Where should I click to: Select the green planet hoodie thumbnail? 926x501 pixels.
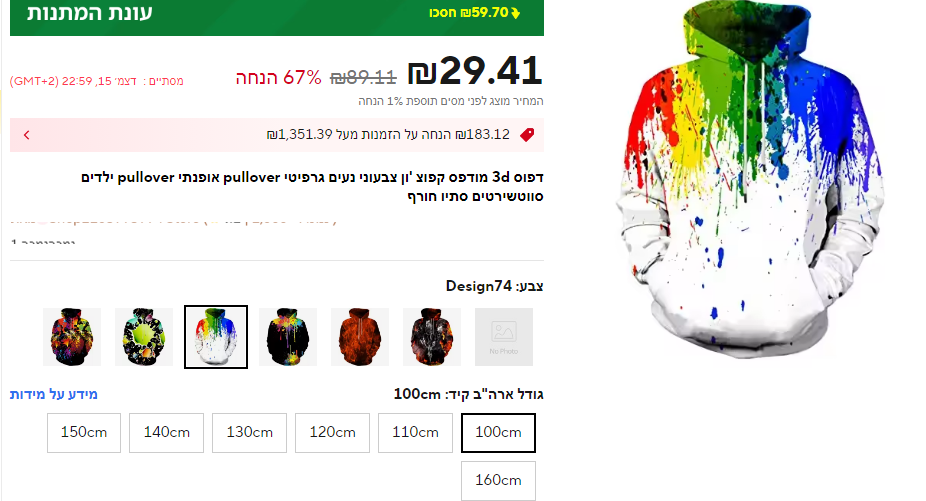[144, 337]
